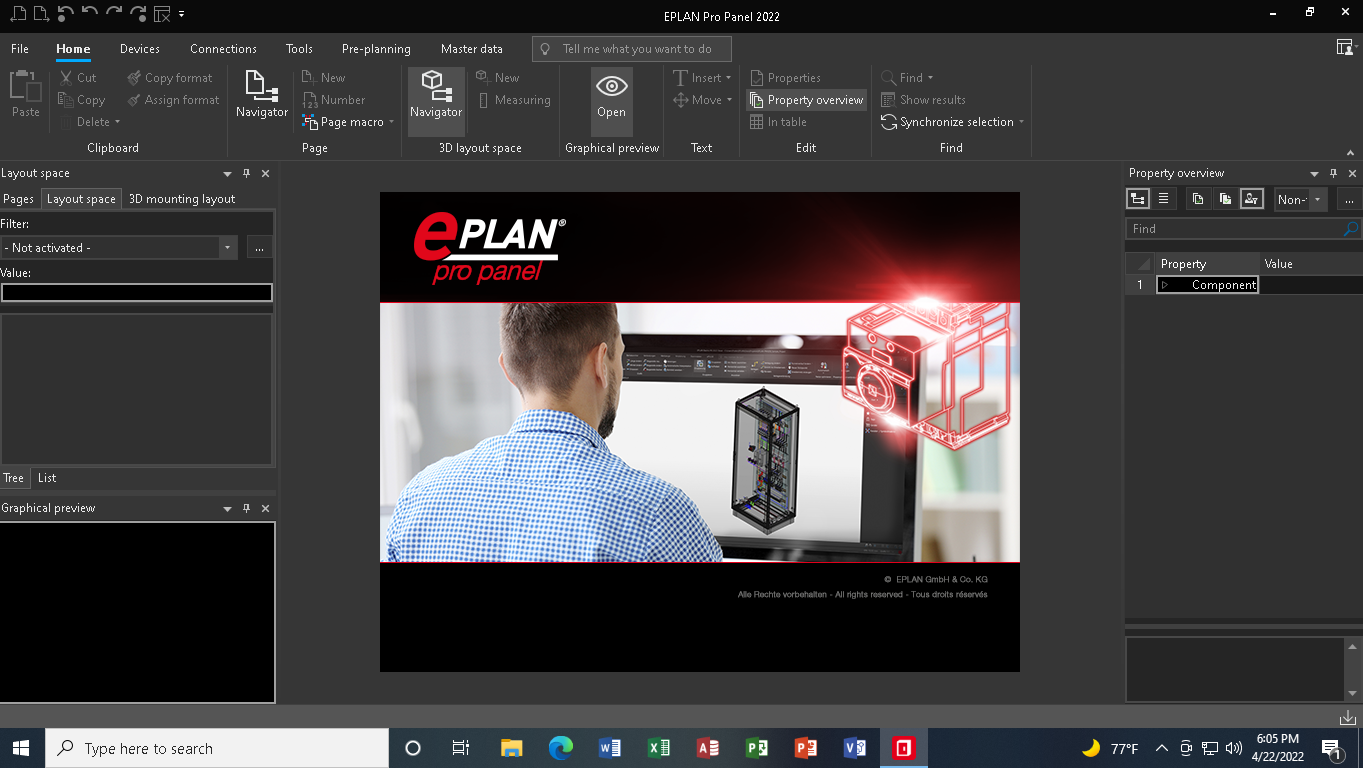Image resolution: width=1363 pixels, height=768 pixels.
Task: Click Tell me what you want search box
Action: click(x=631, y=49)
